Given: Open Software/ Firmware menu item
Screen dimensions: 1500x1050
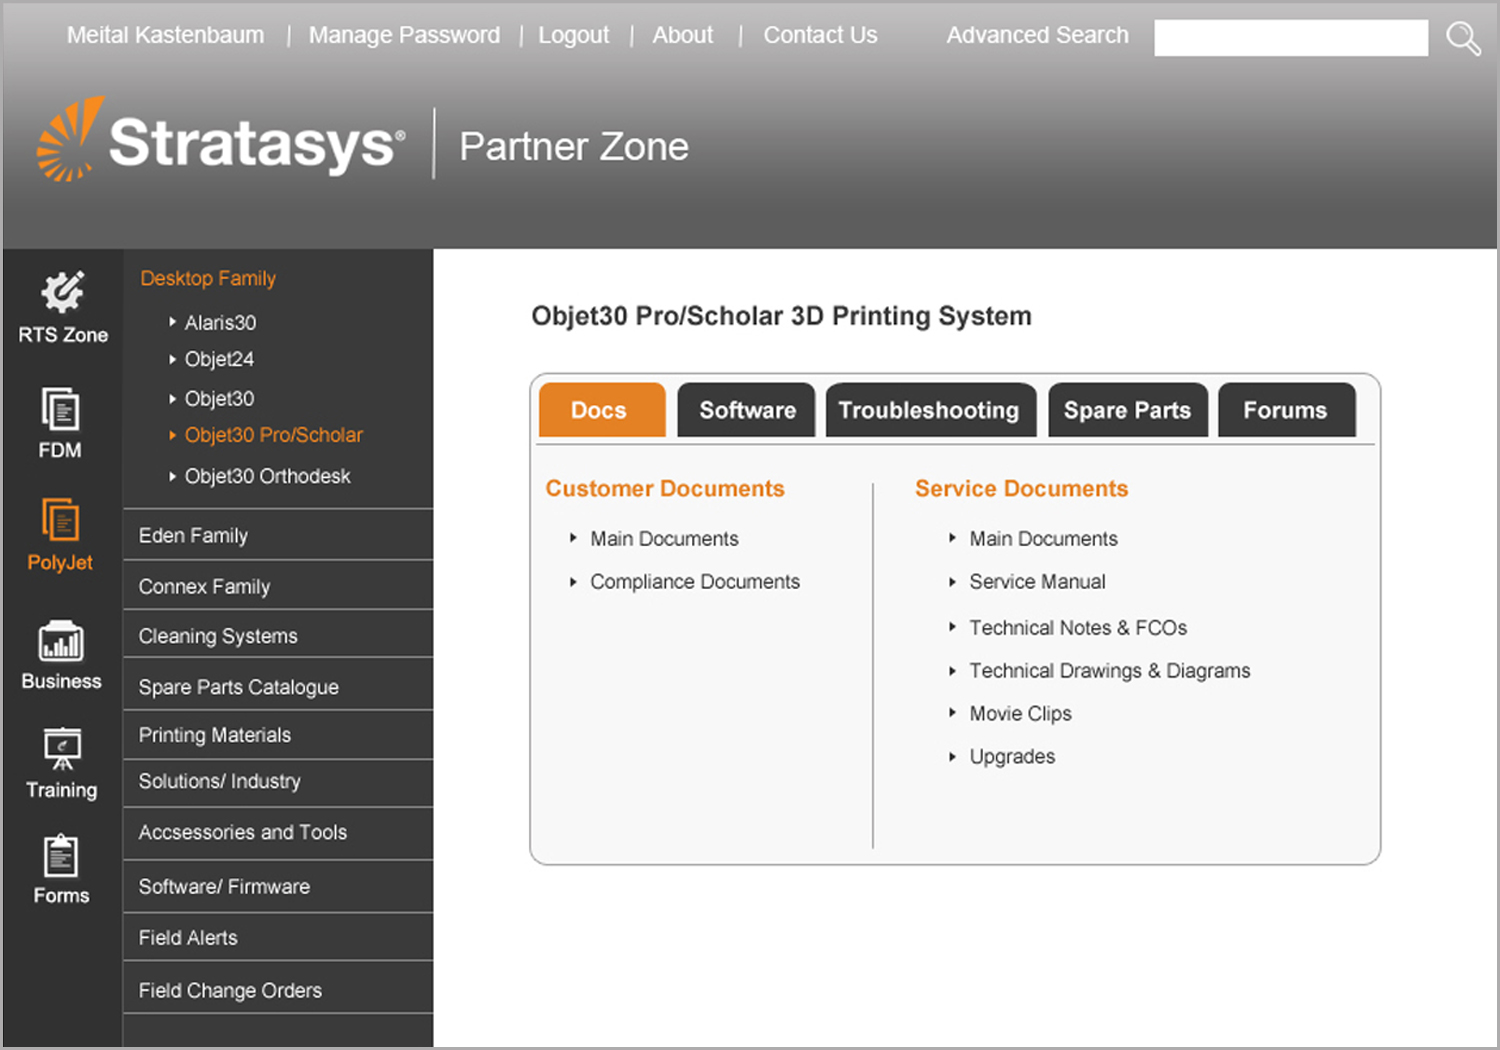Looking at the screenshot, I should [278, 886].
